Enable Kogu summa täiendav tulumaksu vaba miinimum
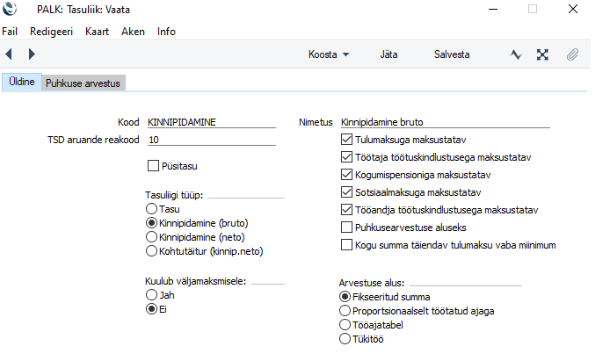This screenshot has width=610, height=361. pyautogui.click(x=346, y=245)
